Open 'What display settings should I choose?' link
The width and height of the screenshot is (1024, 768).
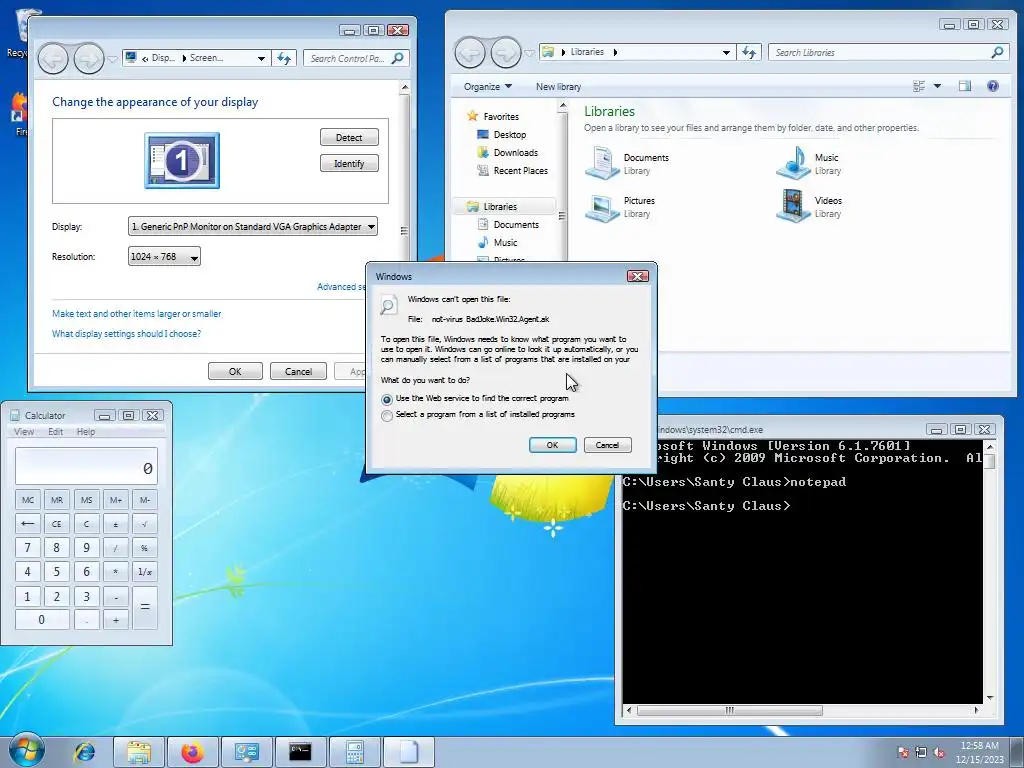pos(126,334)
